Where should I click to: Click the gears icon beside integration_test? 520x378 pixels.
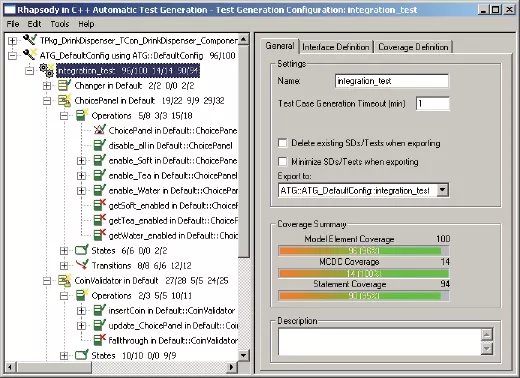(46, 70)
